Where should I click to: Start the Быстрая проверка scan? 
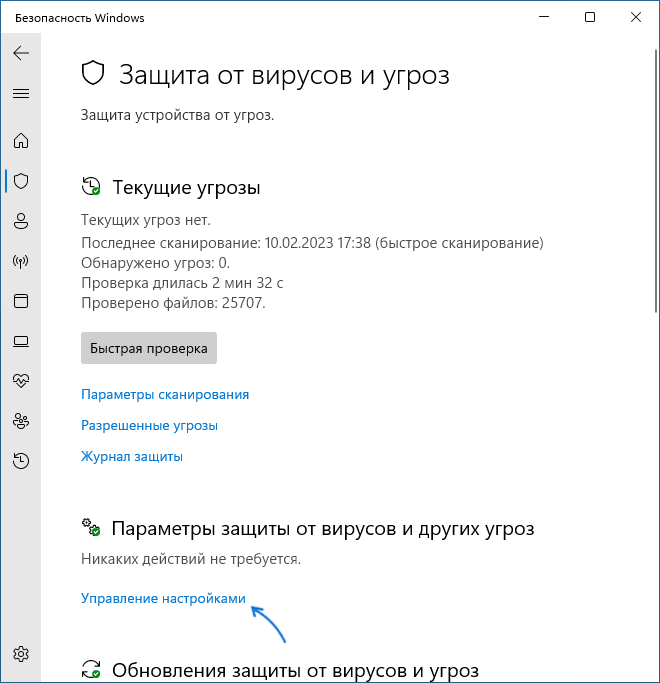pyautogui.click(x=149, y=348)
